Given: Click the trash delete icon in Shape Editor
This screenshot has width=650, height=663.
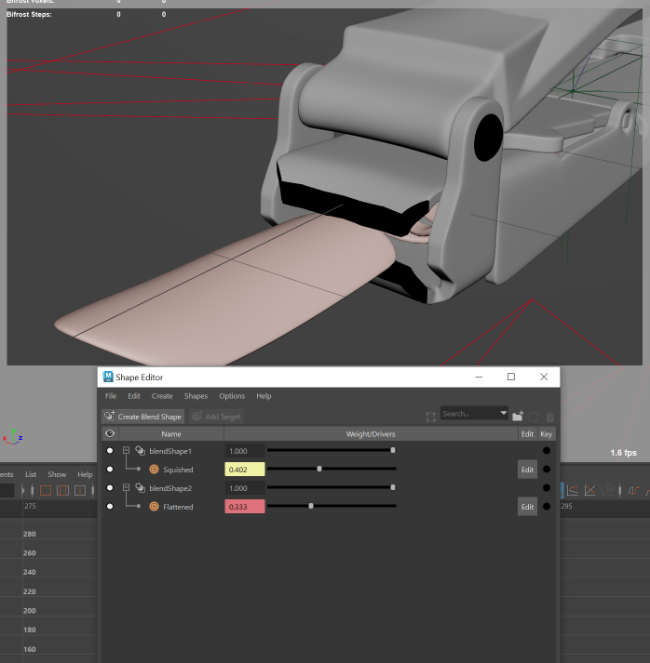Looking at the screenshot, I should pos(550,417).
